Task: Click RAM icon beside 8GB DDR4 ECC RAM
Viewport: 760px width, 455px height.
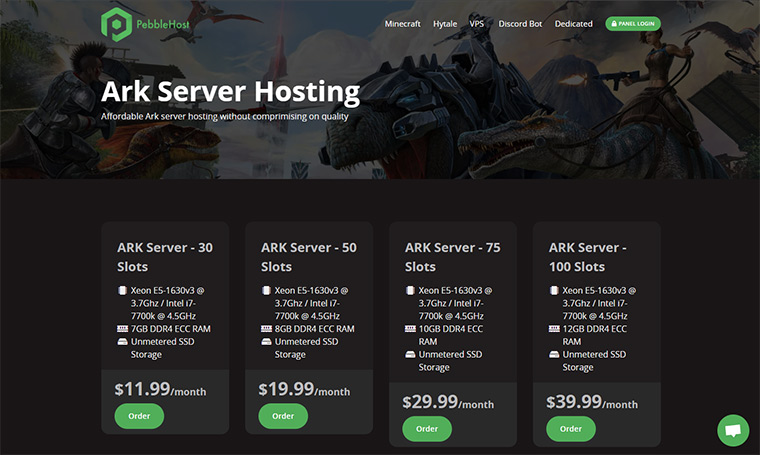Action: tap(266, 329)
